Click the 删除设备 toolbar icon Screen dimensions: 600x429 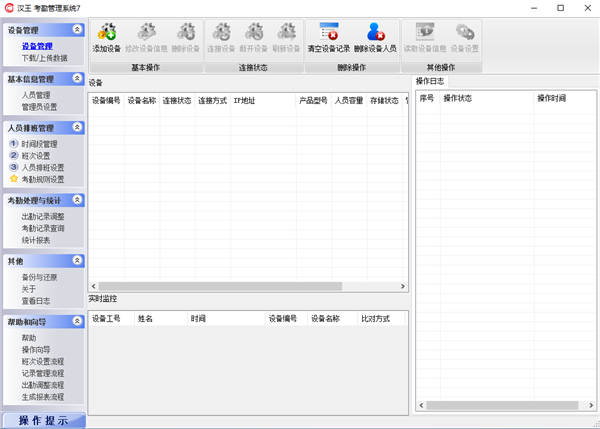(186, 32)
